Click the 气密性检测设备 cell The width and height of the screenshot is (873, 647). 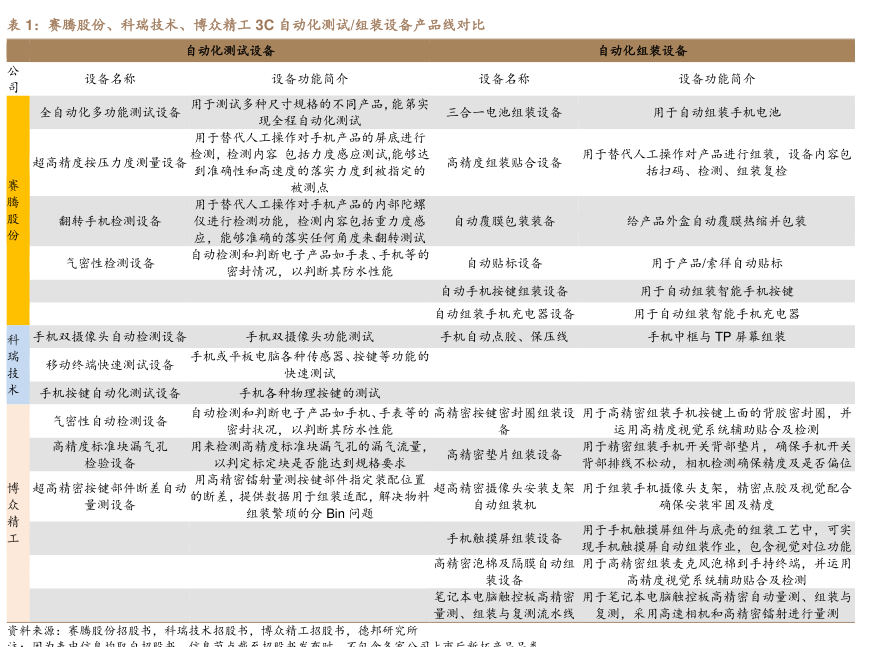tap(110, 263)
